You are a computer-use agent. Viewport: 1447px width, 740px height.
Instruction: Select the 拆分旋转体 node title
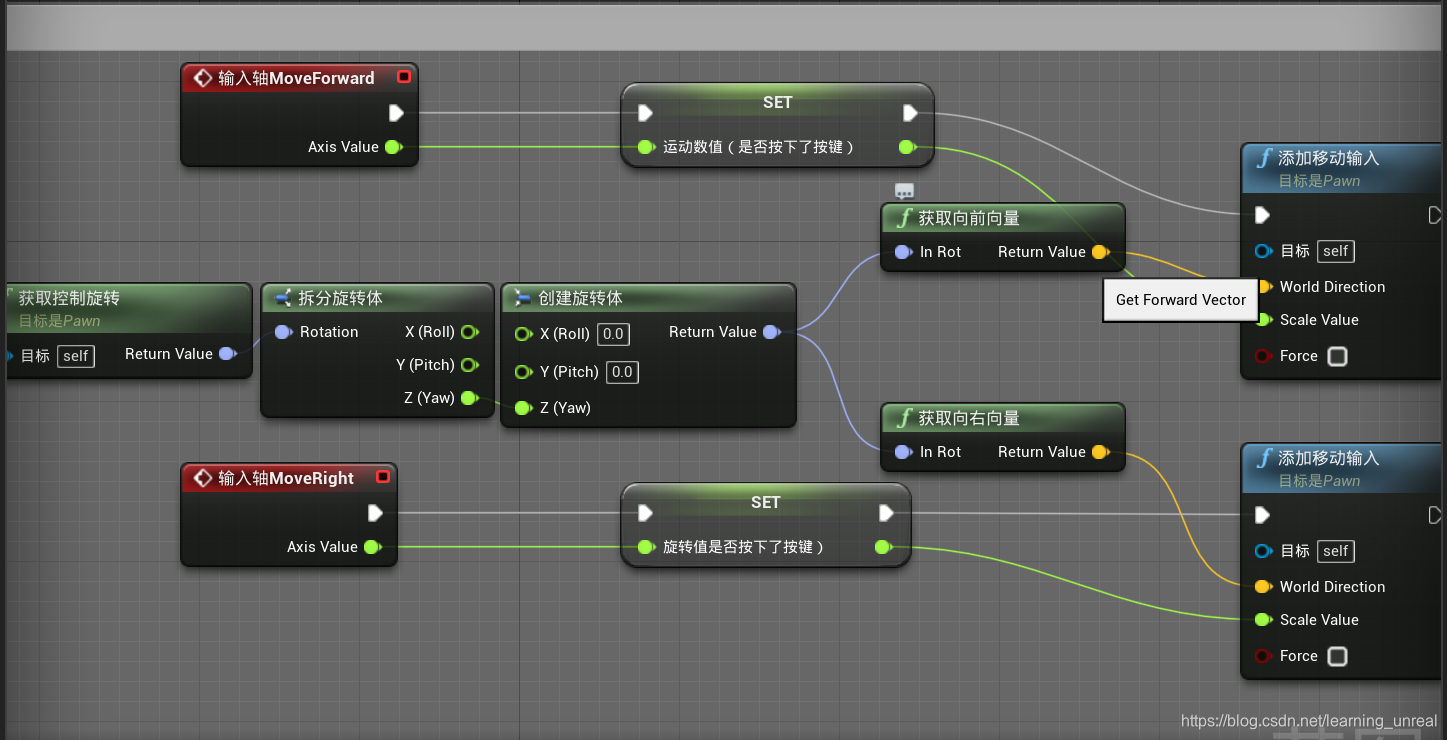[340, 298]
